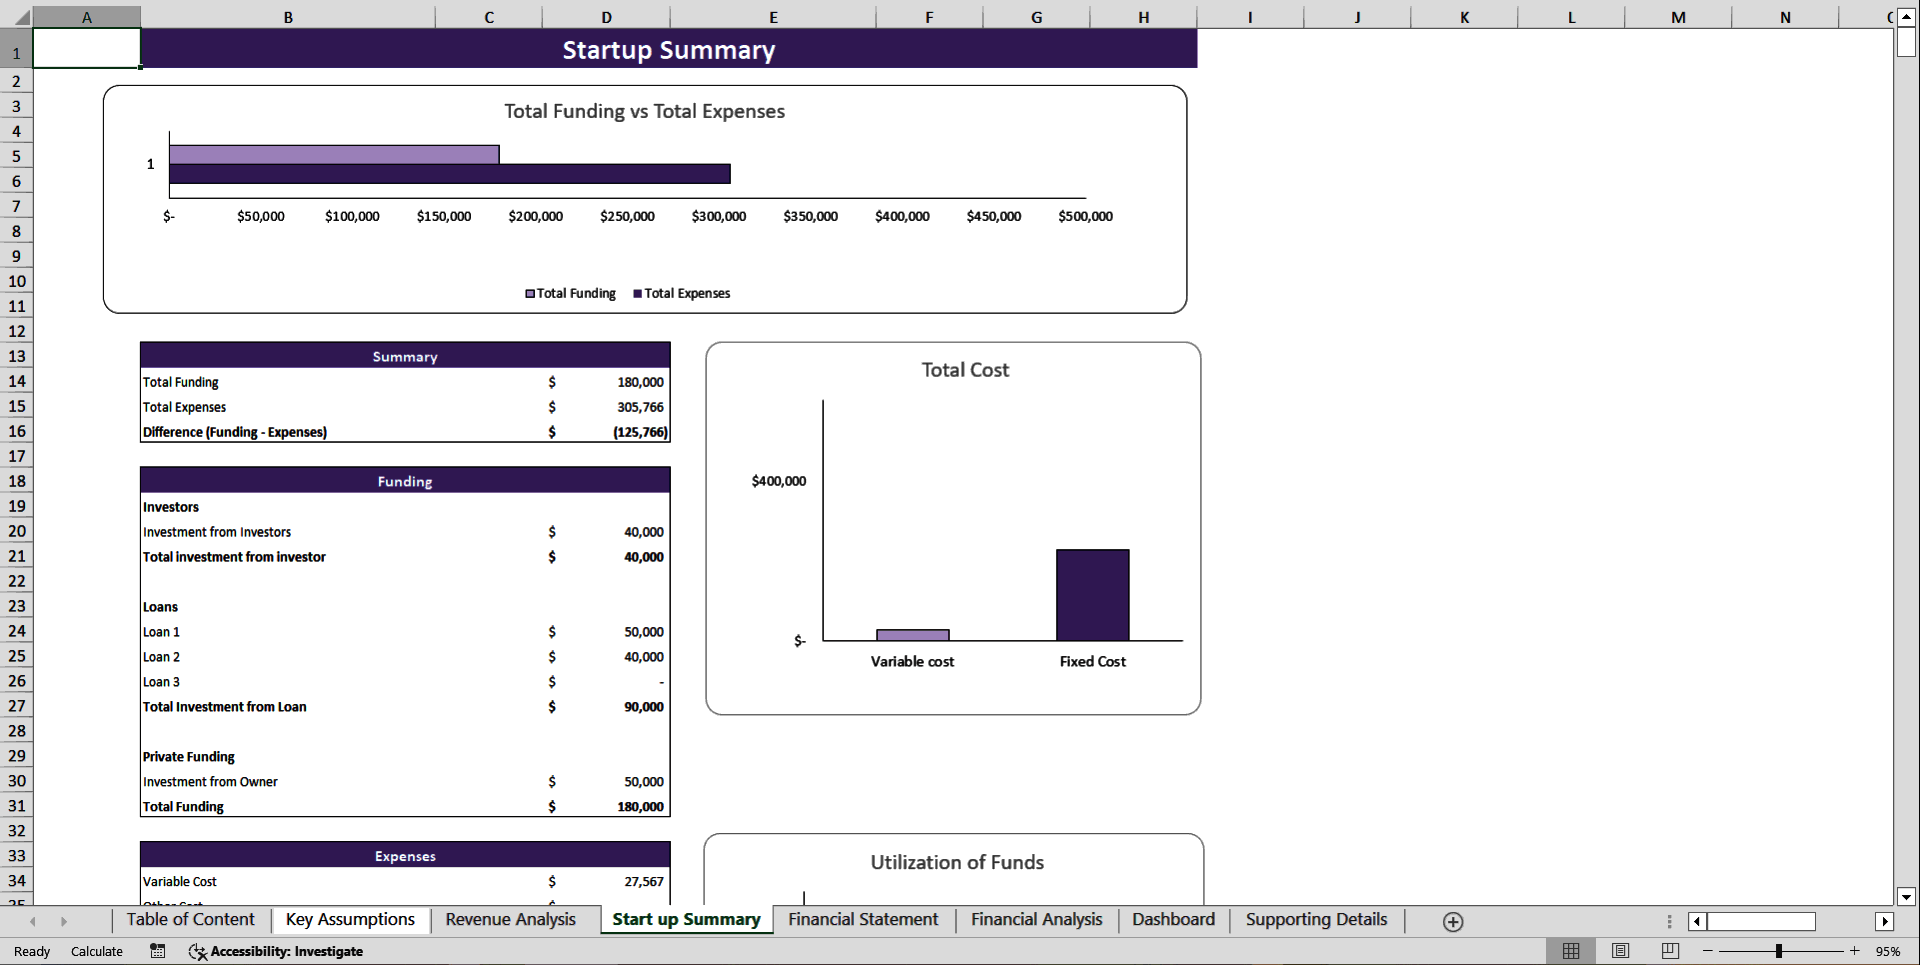Select cell A1 in the worksheet

point(87,47)
